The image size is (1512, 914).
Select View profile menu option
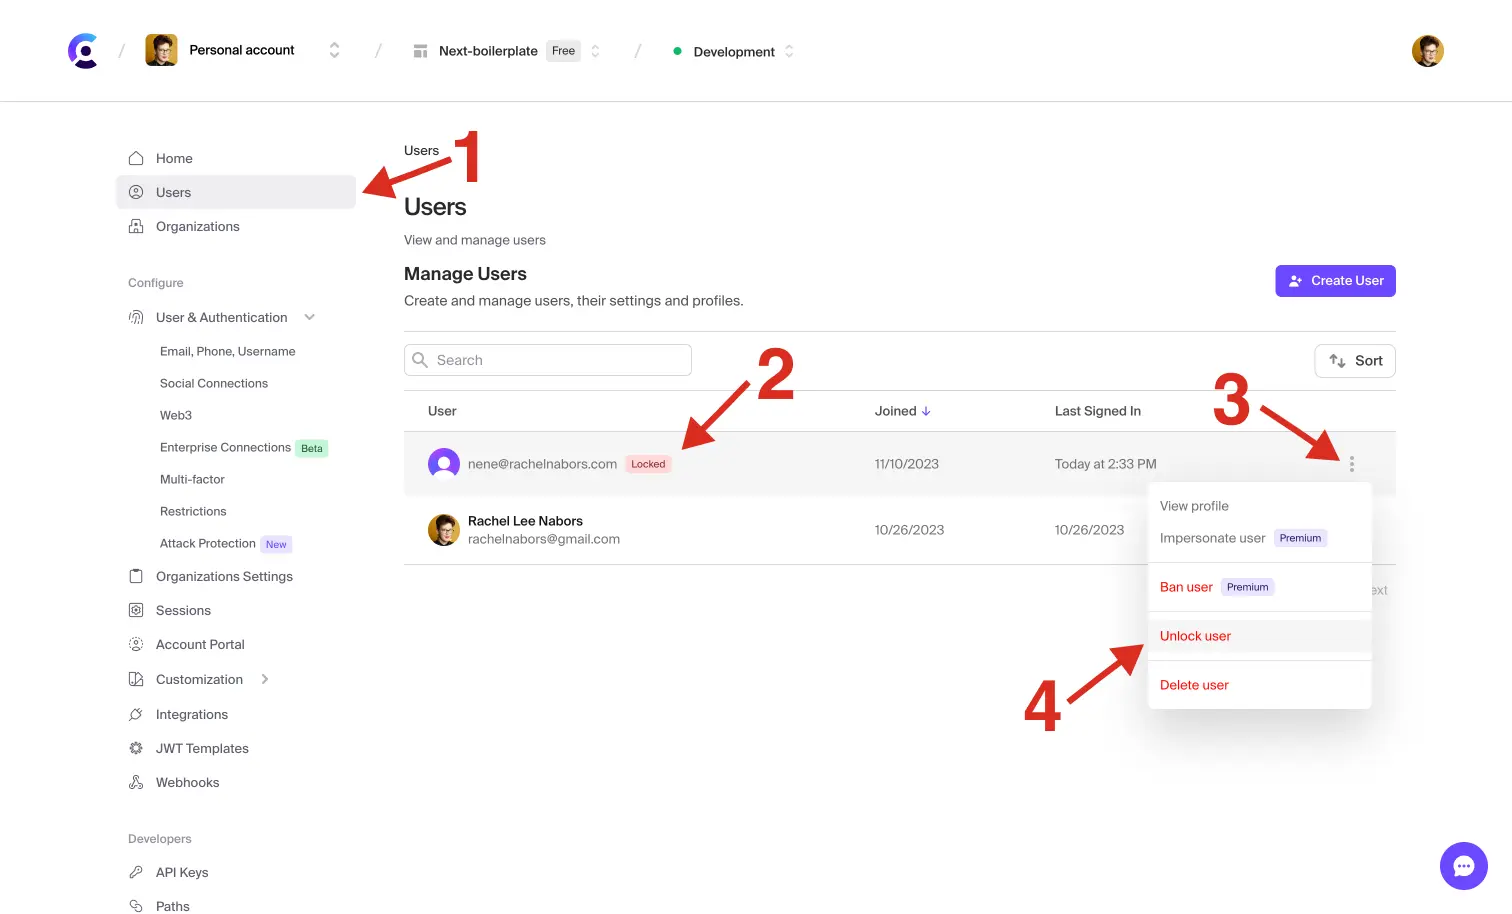[x=1194, y=506]
